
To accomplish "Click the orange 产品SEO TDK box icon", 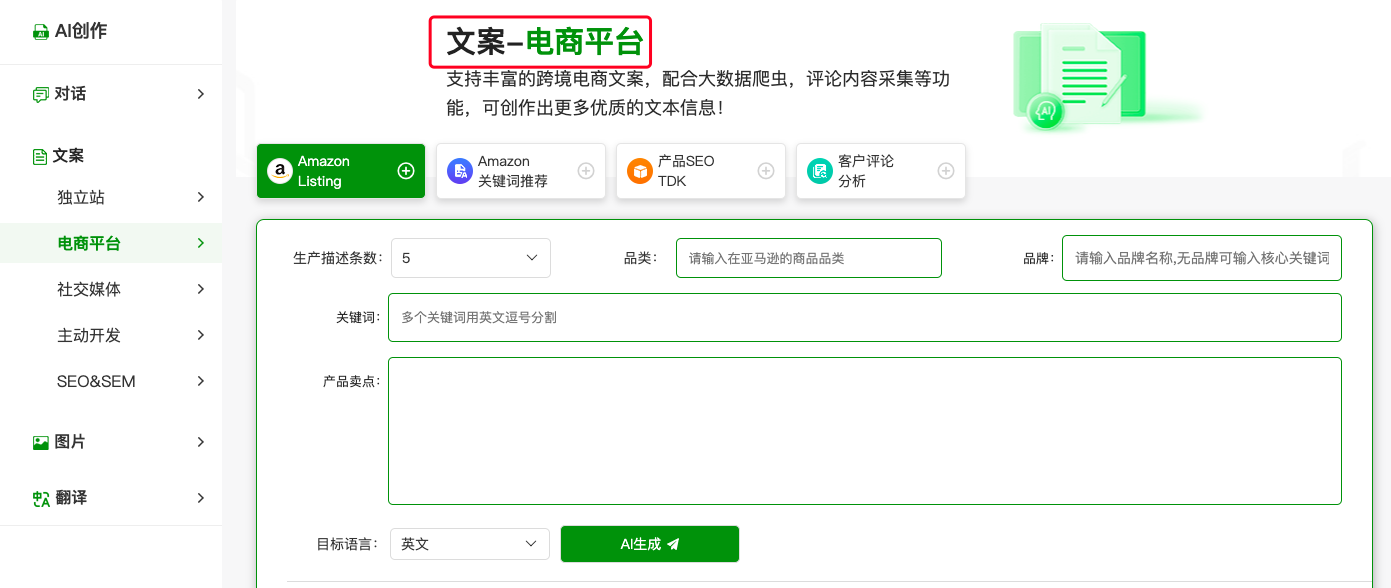I will [639, 171].
